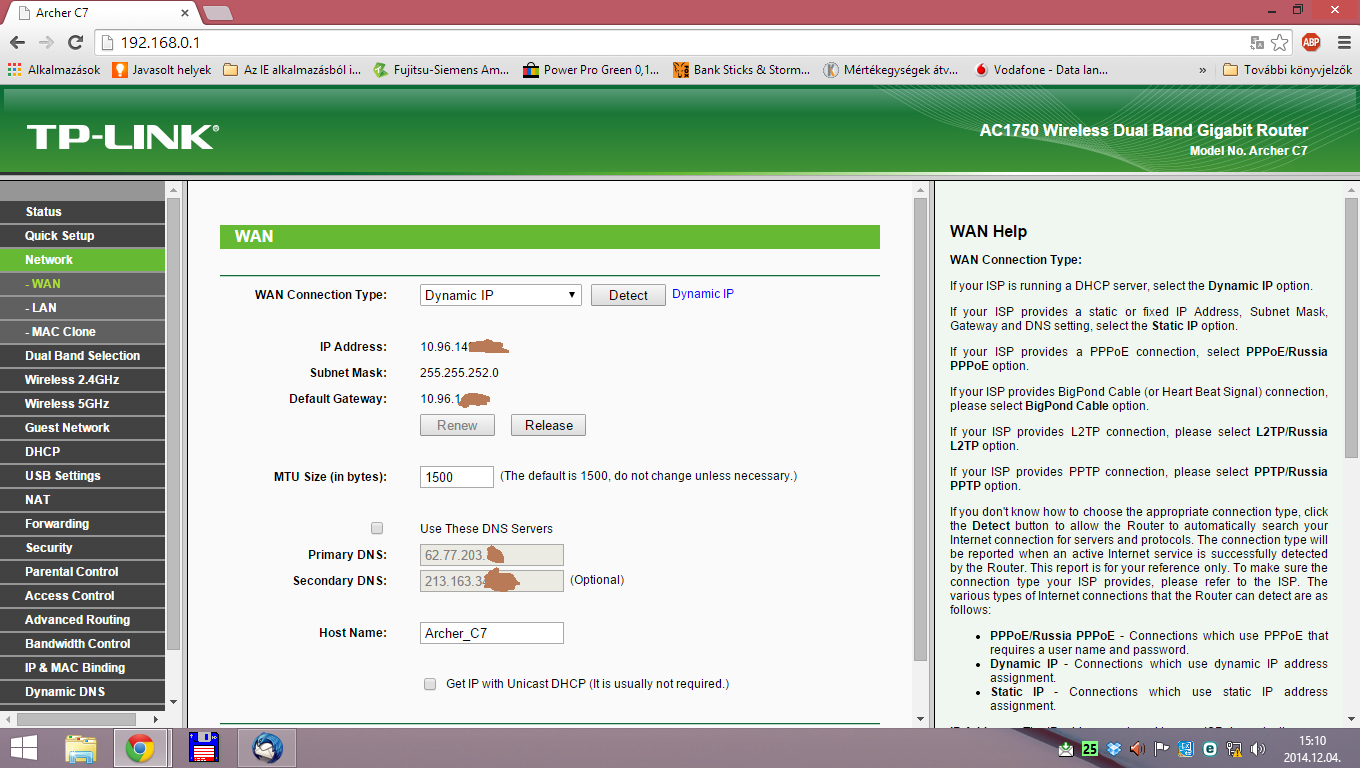This screenshot has width=1360, height=768.
Task: Open File Explorer from the taskbar
Action: tap(81, 748)
